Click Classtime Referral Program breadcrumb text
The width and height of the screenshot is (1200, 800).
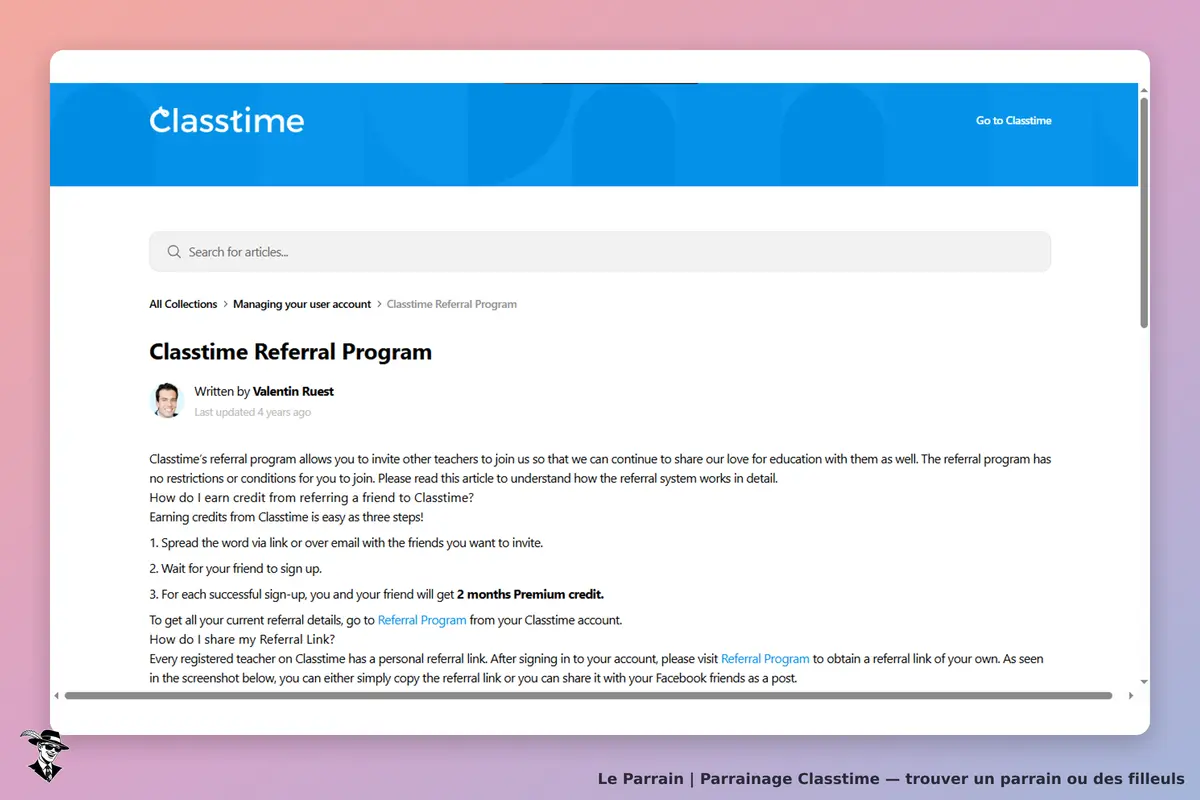[452, 304]
